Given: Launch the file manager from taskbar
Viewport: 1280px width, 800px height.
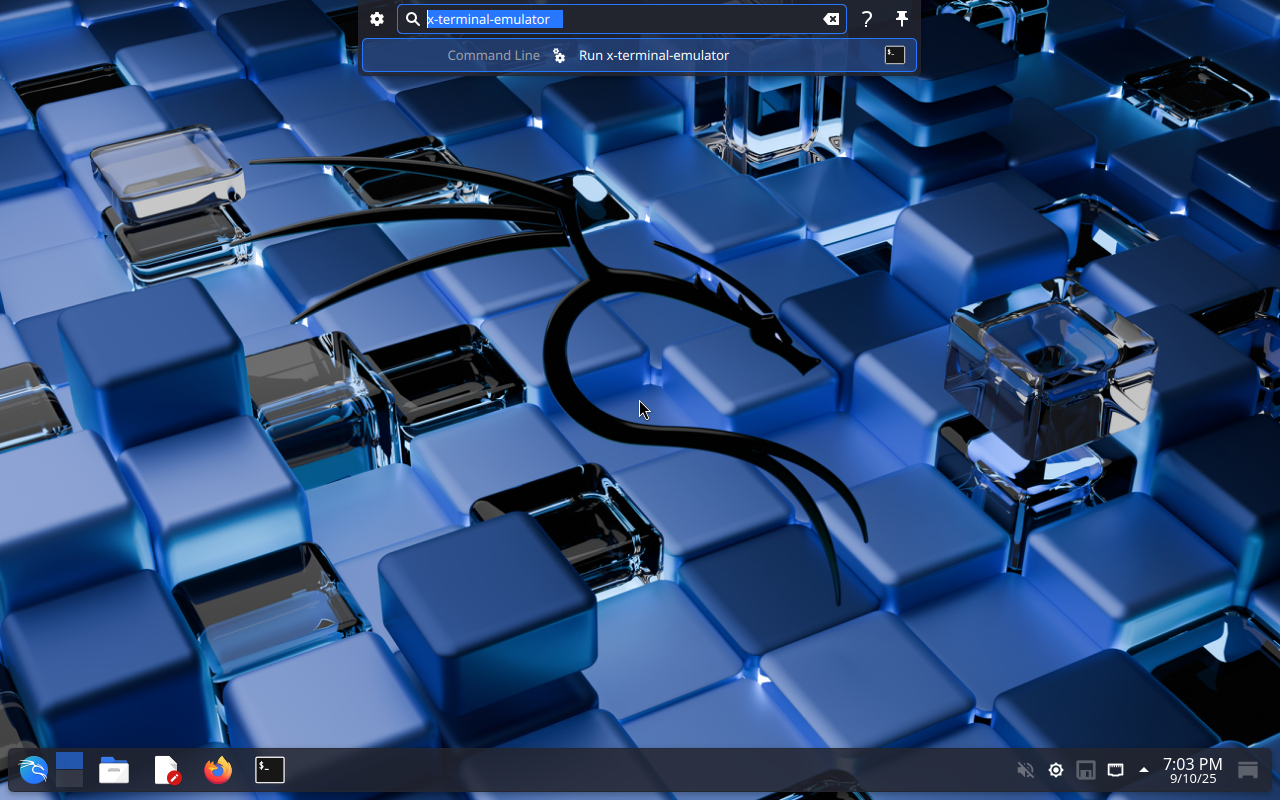Looking at the screenshot, I should pyautogui.click(x=114, y=770).
